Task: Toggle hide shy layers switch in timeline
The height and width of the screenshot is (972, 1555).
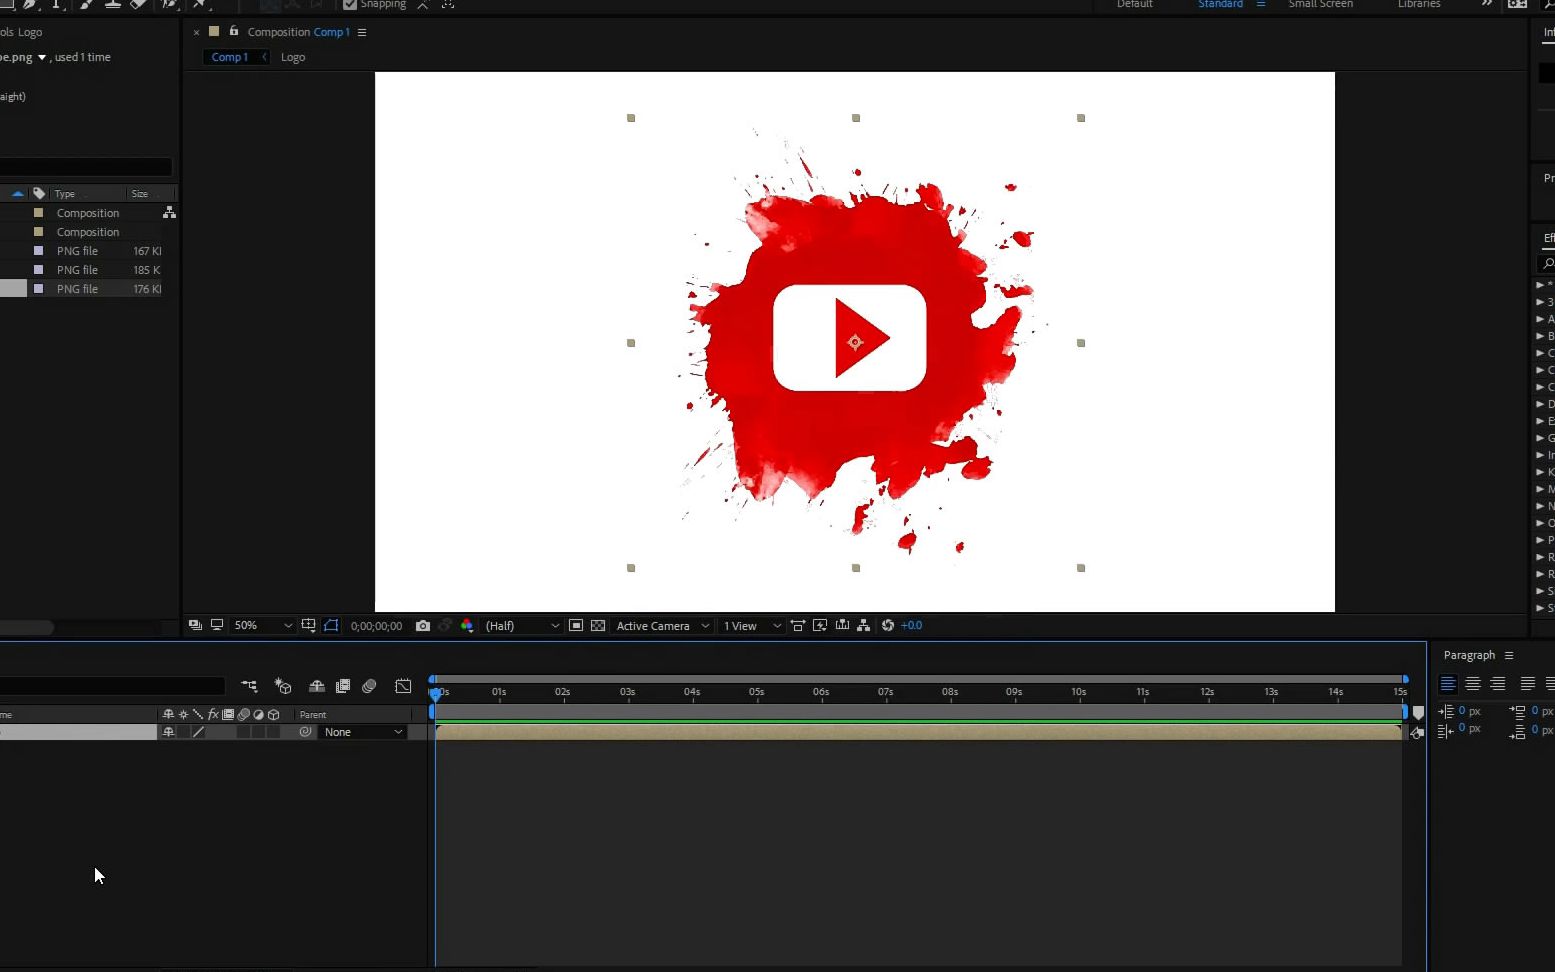Action: (x=316, y=686)
